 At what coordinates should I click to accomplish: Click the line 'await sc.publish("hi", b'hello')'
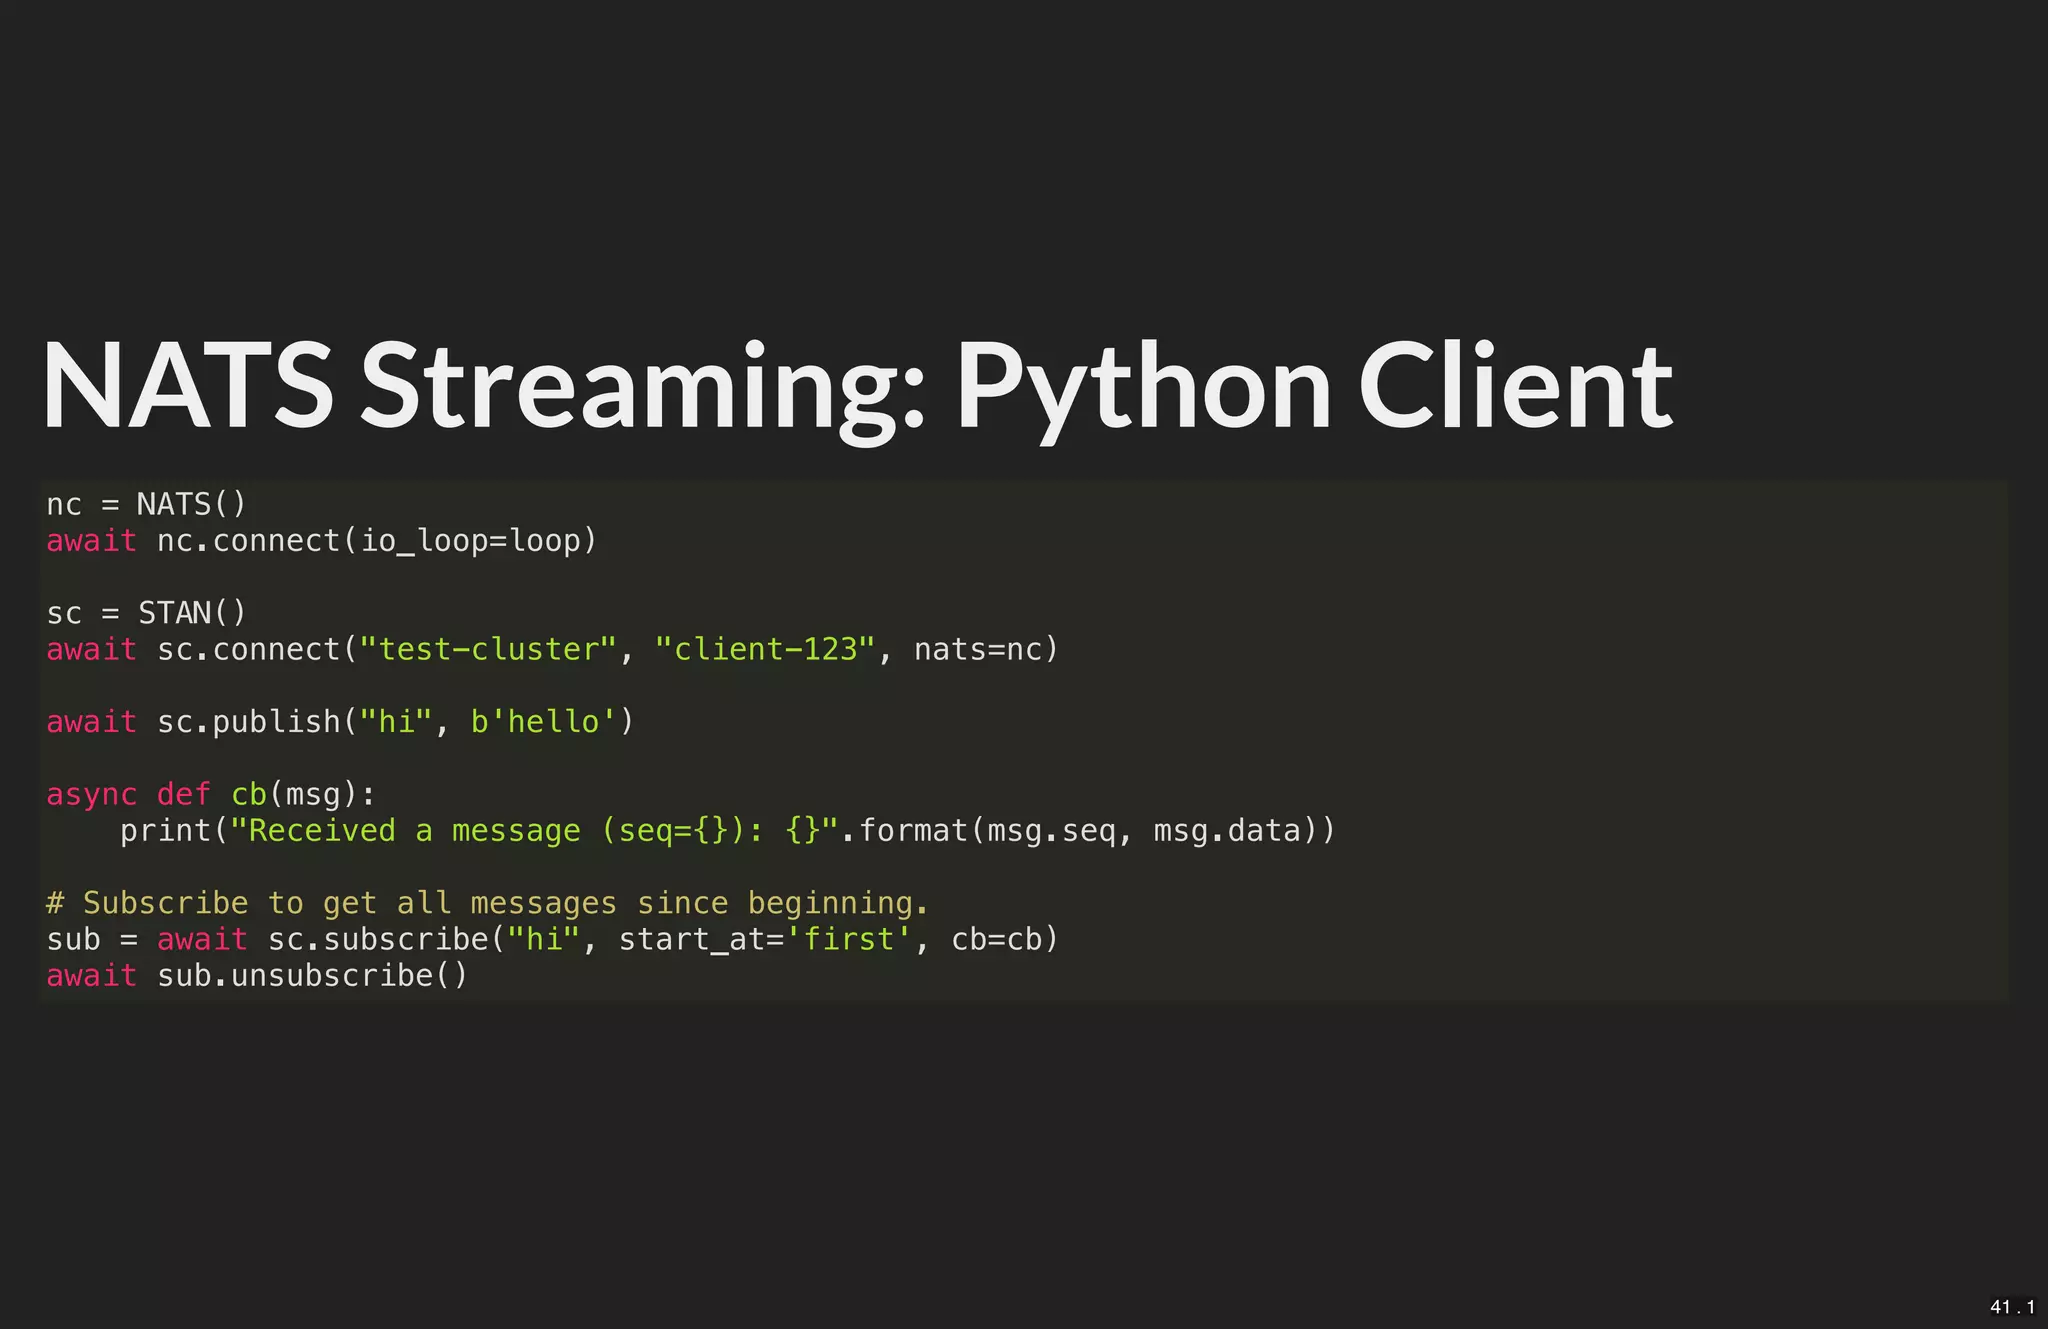tap(340, 722)
